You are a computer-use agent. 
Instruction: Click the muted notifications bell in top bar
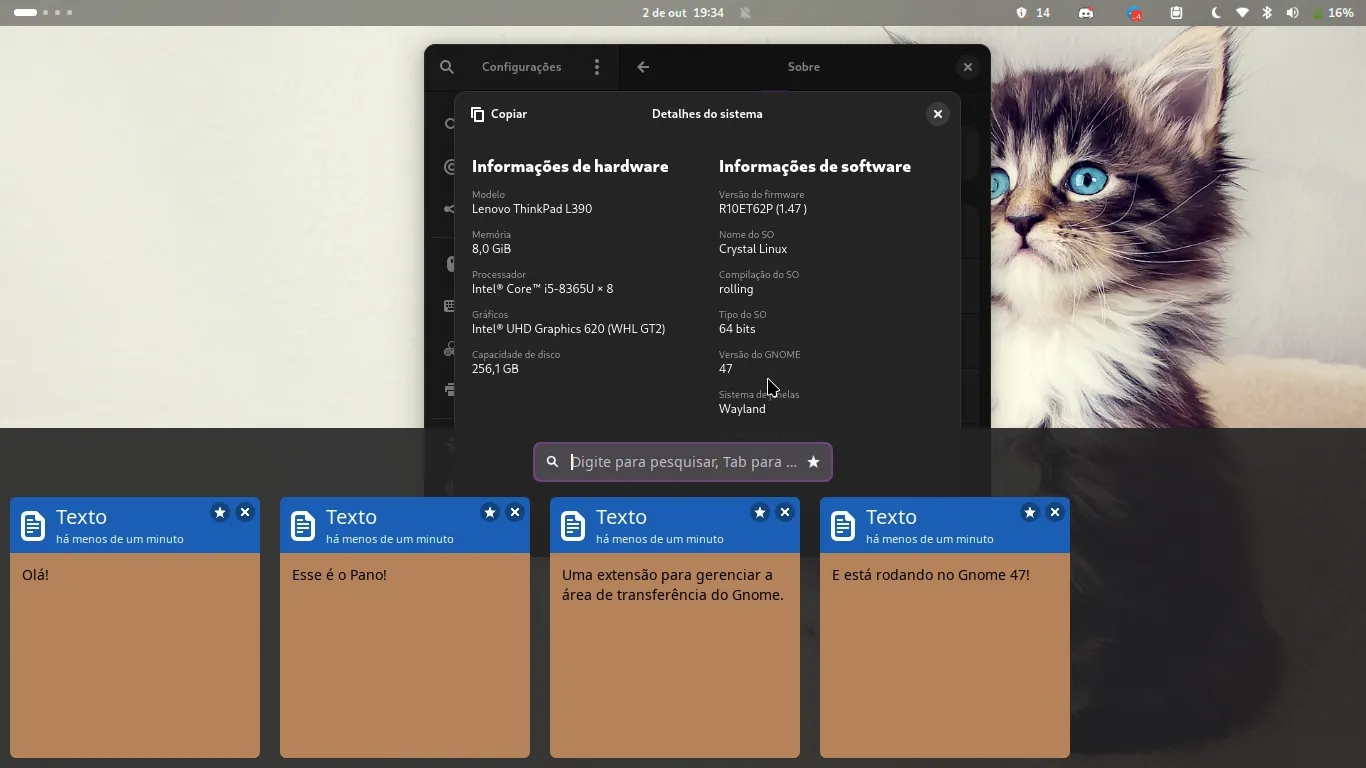pyautogui.click(x=746, y=13)
